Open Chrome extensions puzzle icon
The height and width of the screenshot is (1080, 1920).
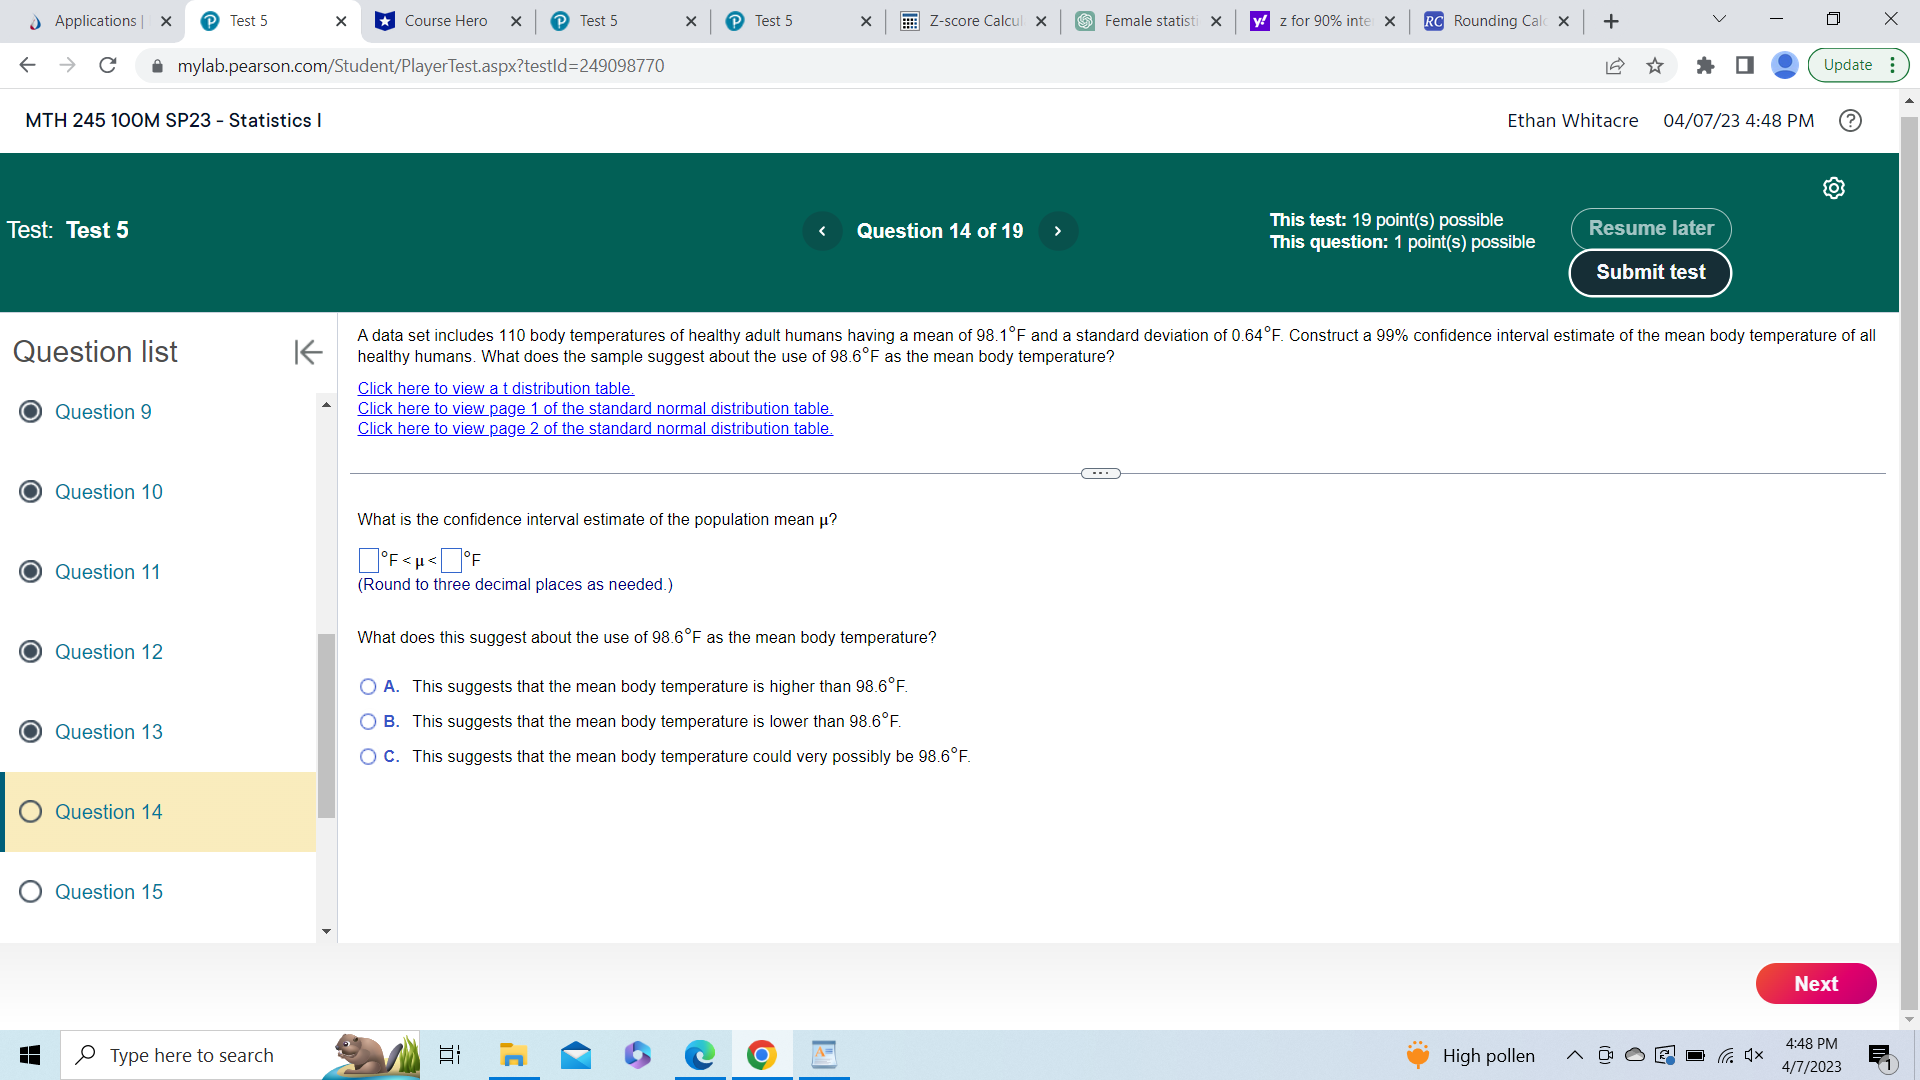pyautogui.click(x=1705, y=66)
